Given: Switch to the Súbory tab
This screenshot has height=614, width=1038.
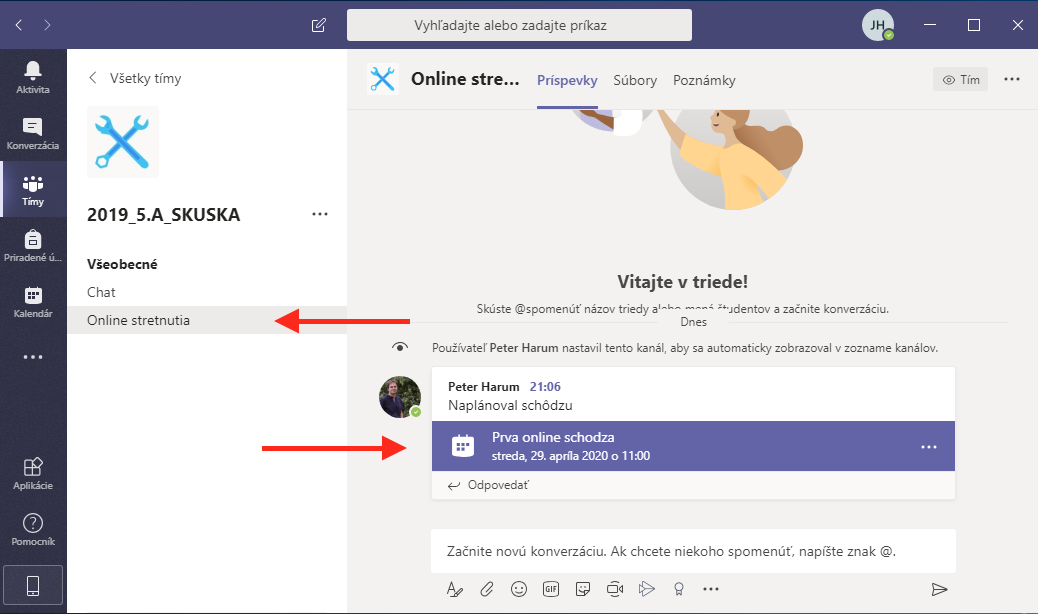Looking at the screenshot, I should pos(635,80).
